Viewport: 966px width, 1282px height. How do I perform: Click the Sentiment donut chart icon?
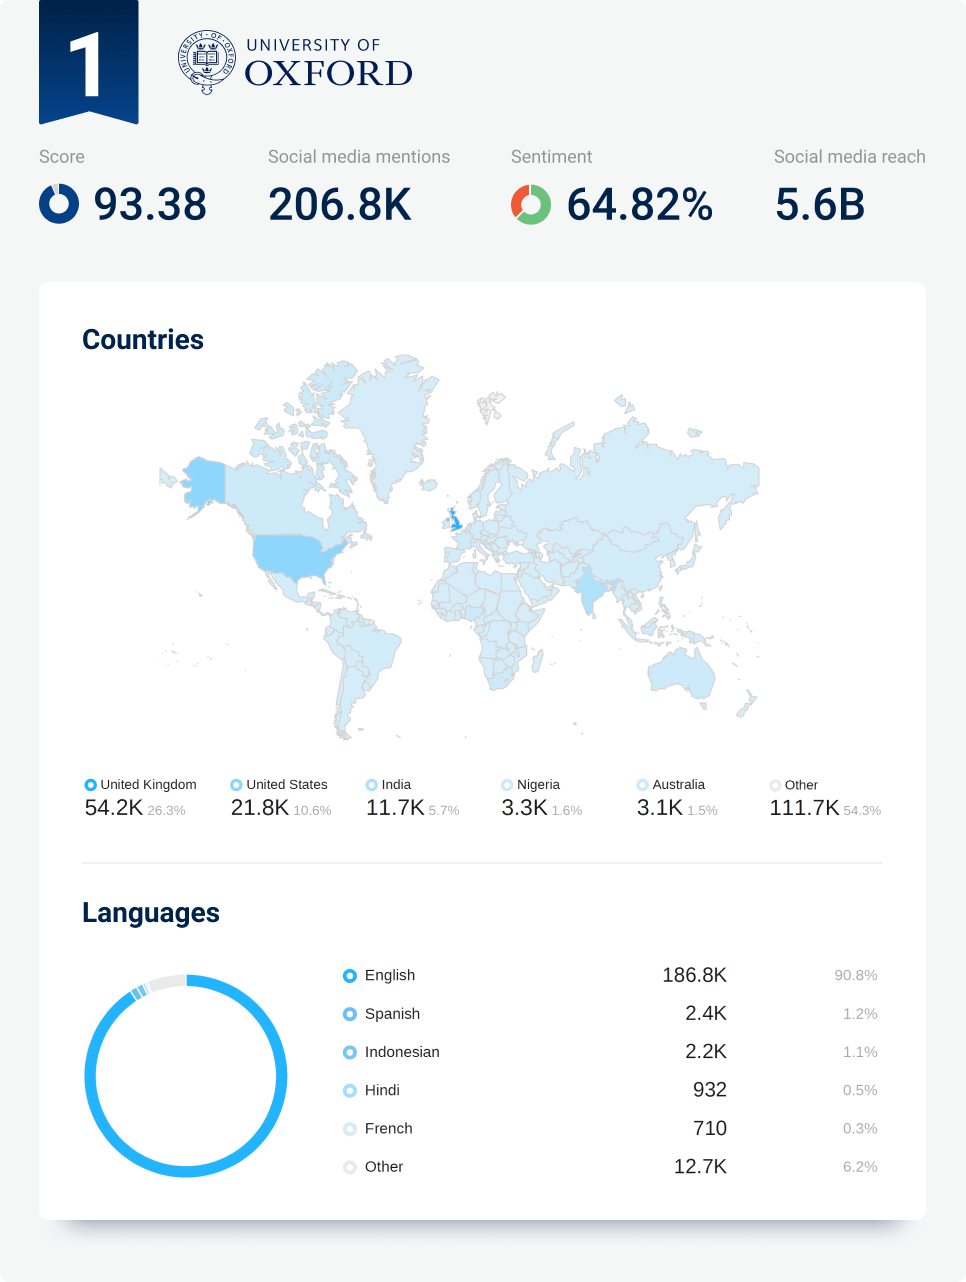tap(531, 204)
